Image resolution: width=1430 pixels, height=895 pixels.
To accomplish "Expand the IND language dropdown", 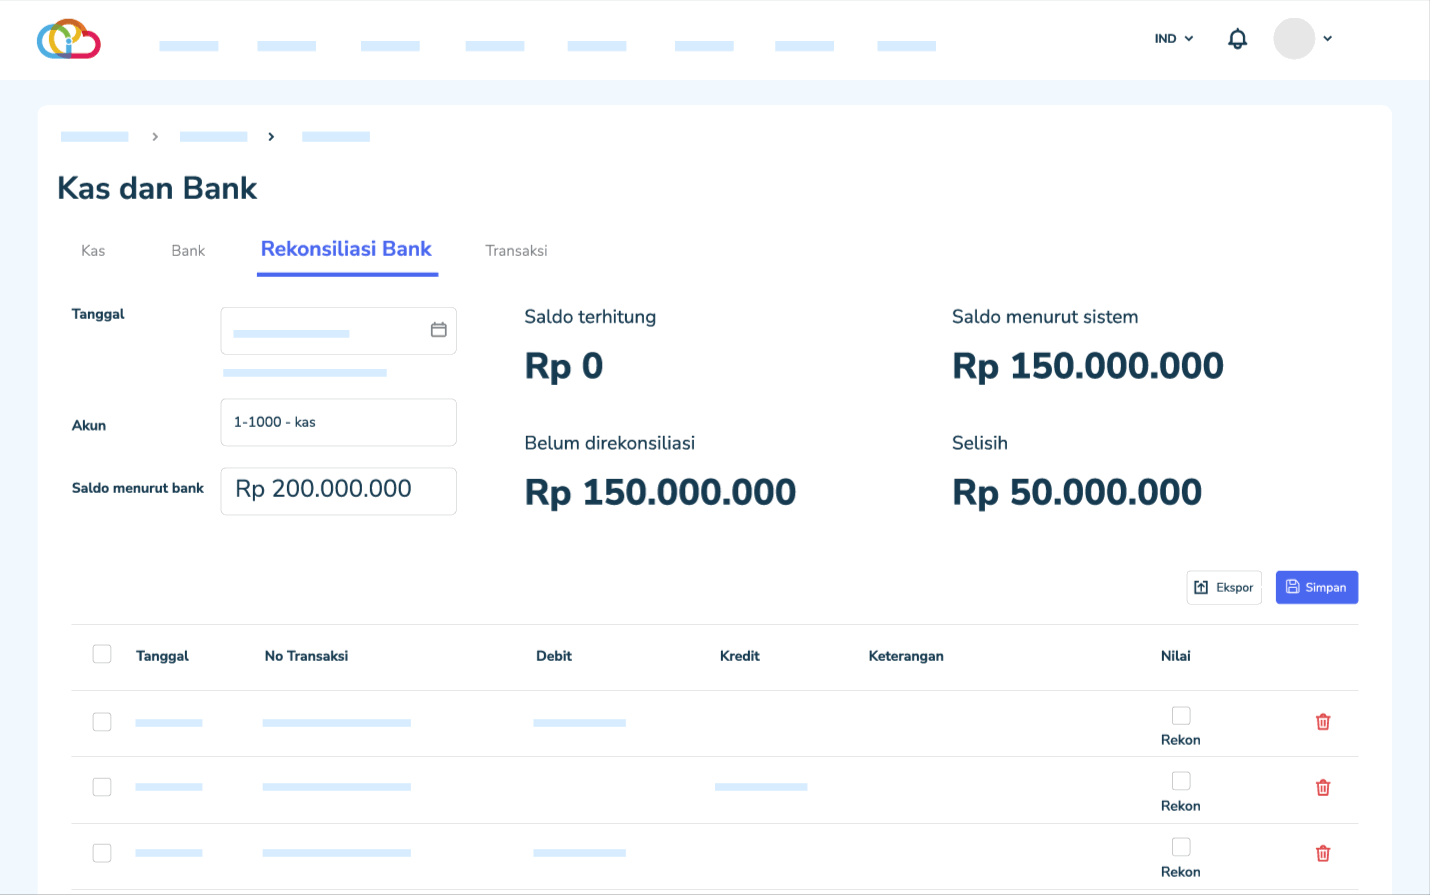I will click(x=1173, y=39).
